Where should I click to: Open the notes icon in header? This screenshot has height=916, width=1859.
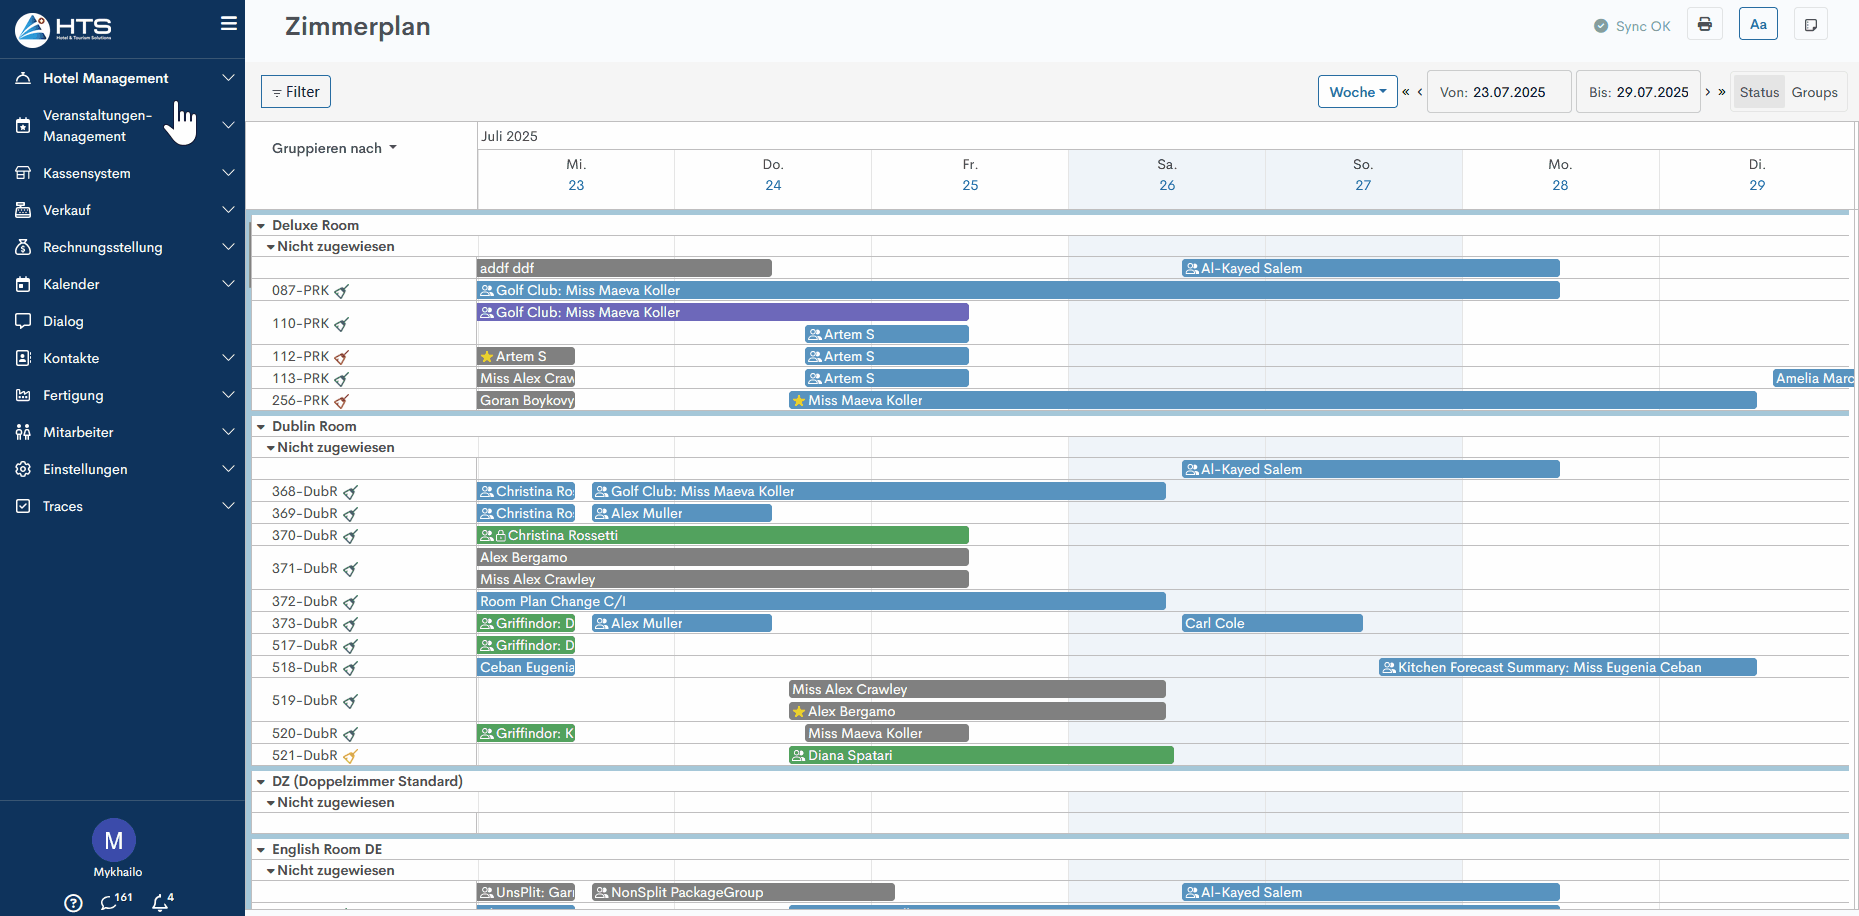(x=1810, y=25)
